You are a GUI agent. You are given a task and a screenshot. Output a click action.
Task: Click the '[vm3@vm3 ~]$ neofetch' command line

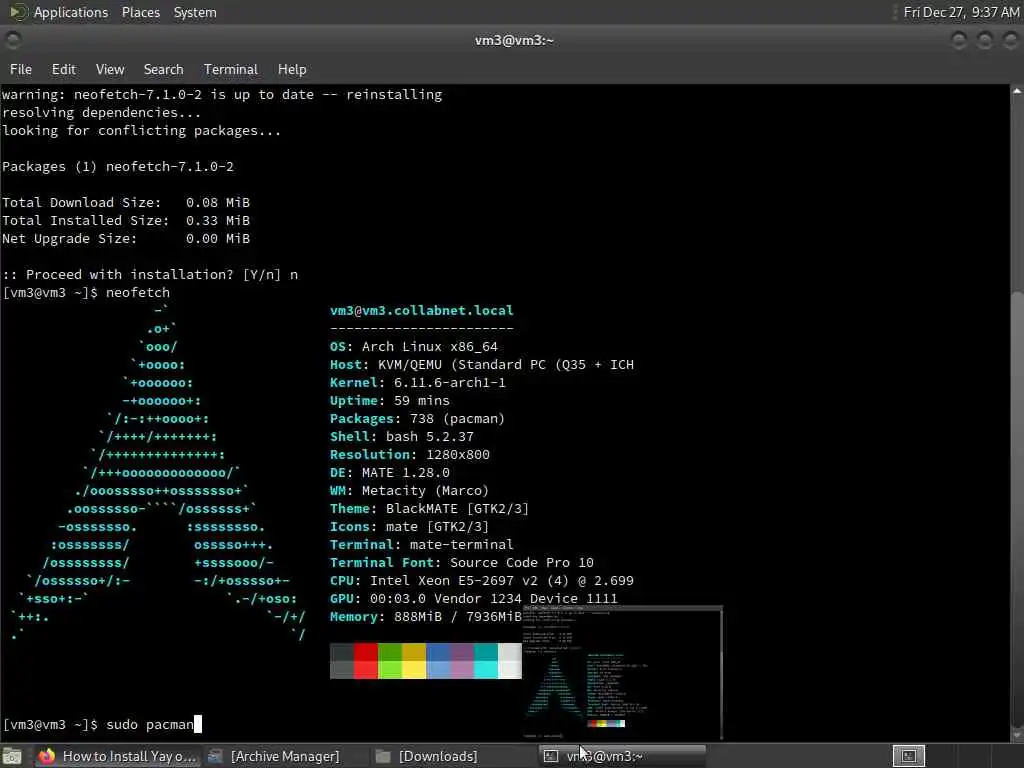[x=86, y=293]
